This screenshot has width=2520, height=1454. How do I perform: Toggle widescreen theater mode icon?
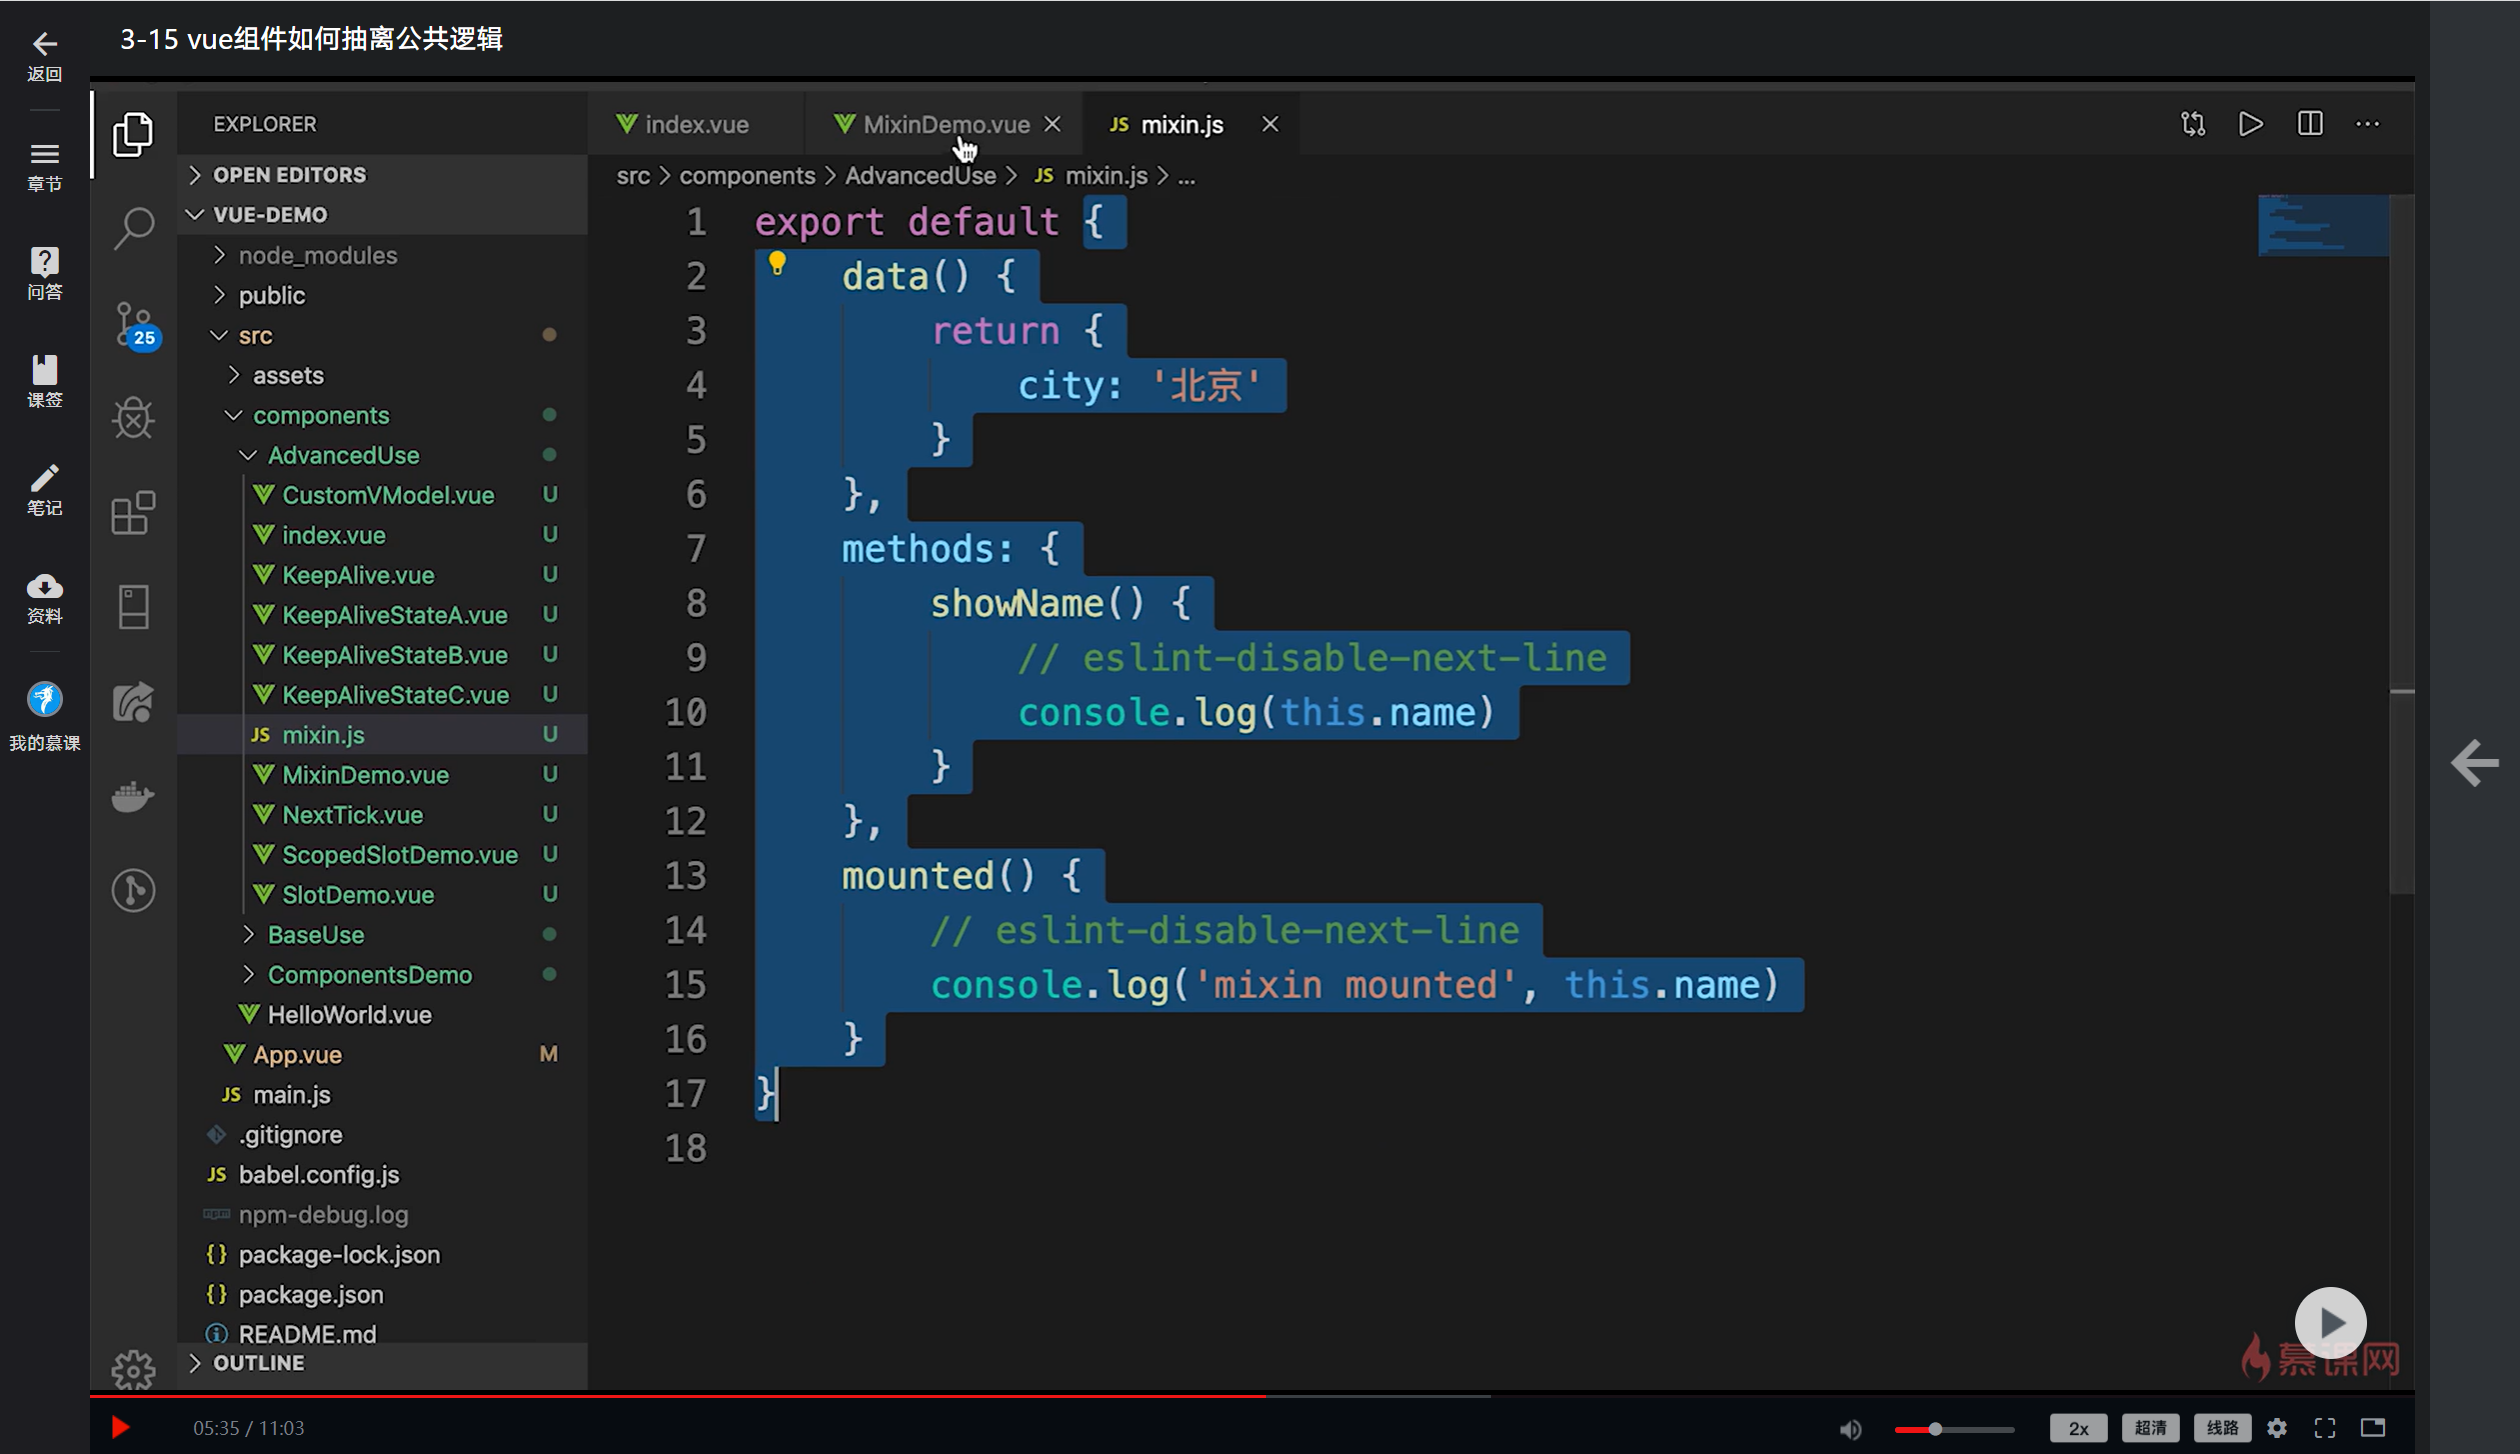tap(2373, 1427)
